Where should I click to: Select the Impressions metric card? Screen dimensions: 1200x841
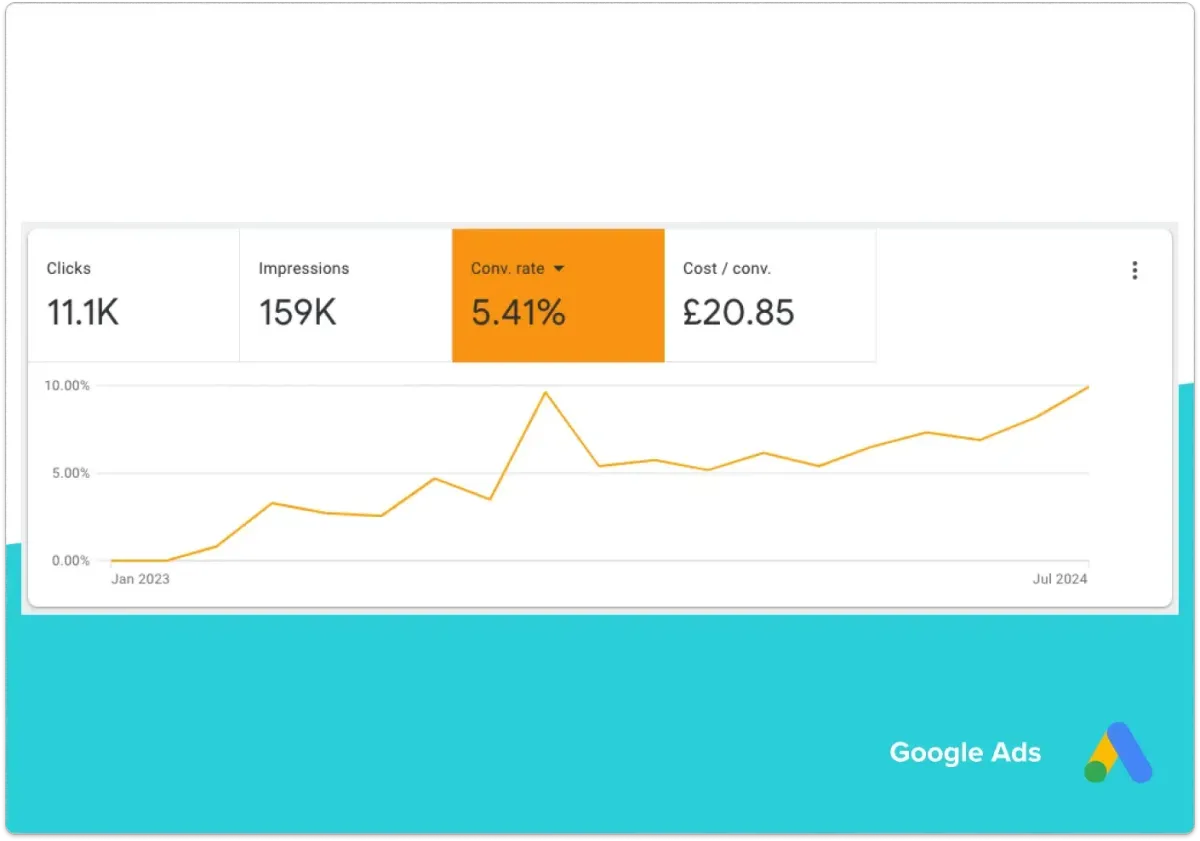(x=346, y=295)
